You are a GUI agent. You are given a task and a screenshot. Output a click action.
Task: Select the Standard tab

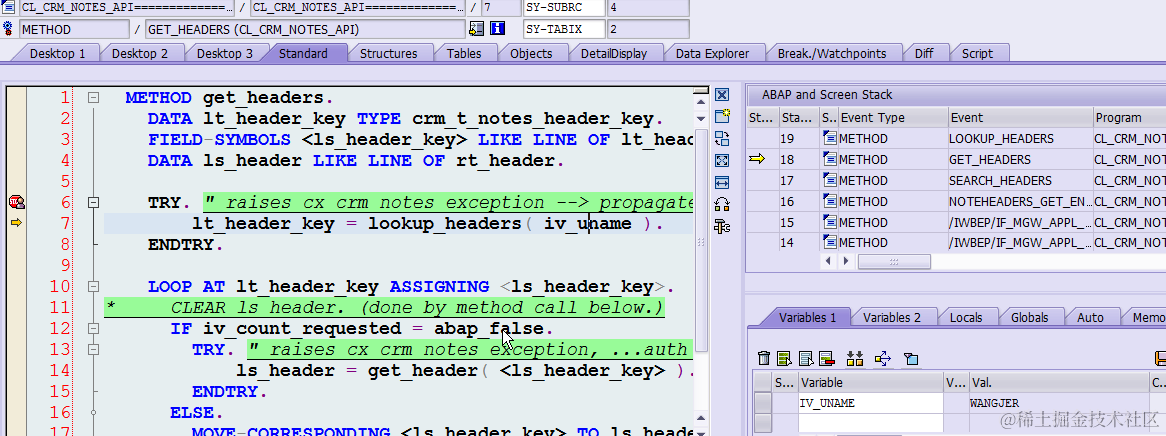[x=303, y=54]
